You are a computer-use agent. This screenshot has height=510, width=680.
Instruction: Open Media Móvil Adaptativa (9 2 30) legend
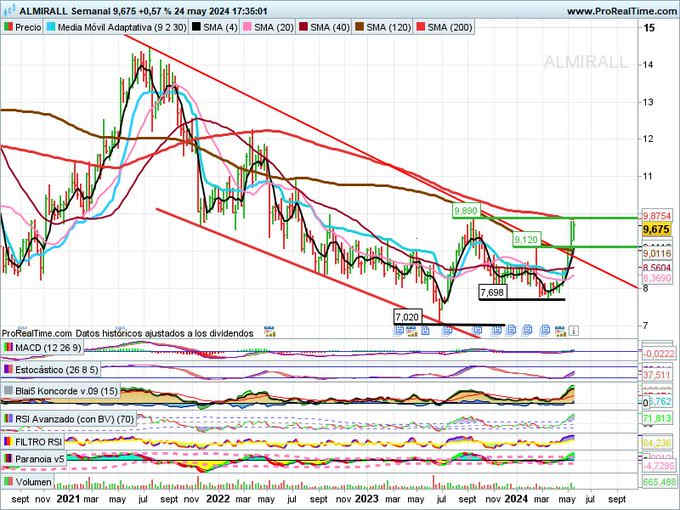click(117, 27)
